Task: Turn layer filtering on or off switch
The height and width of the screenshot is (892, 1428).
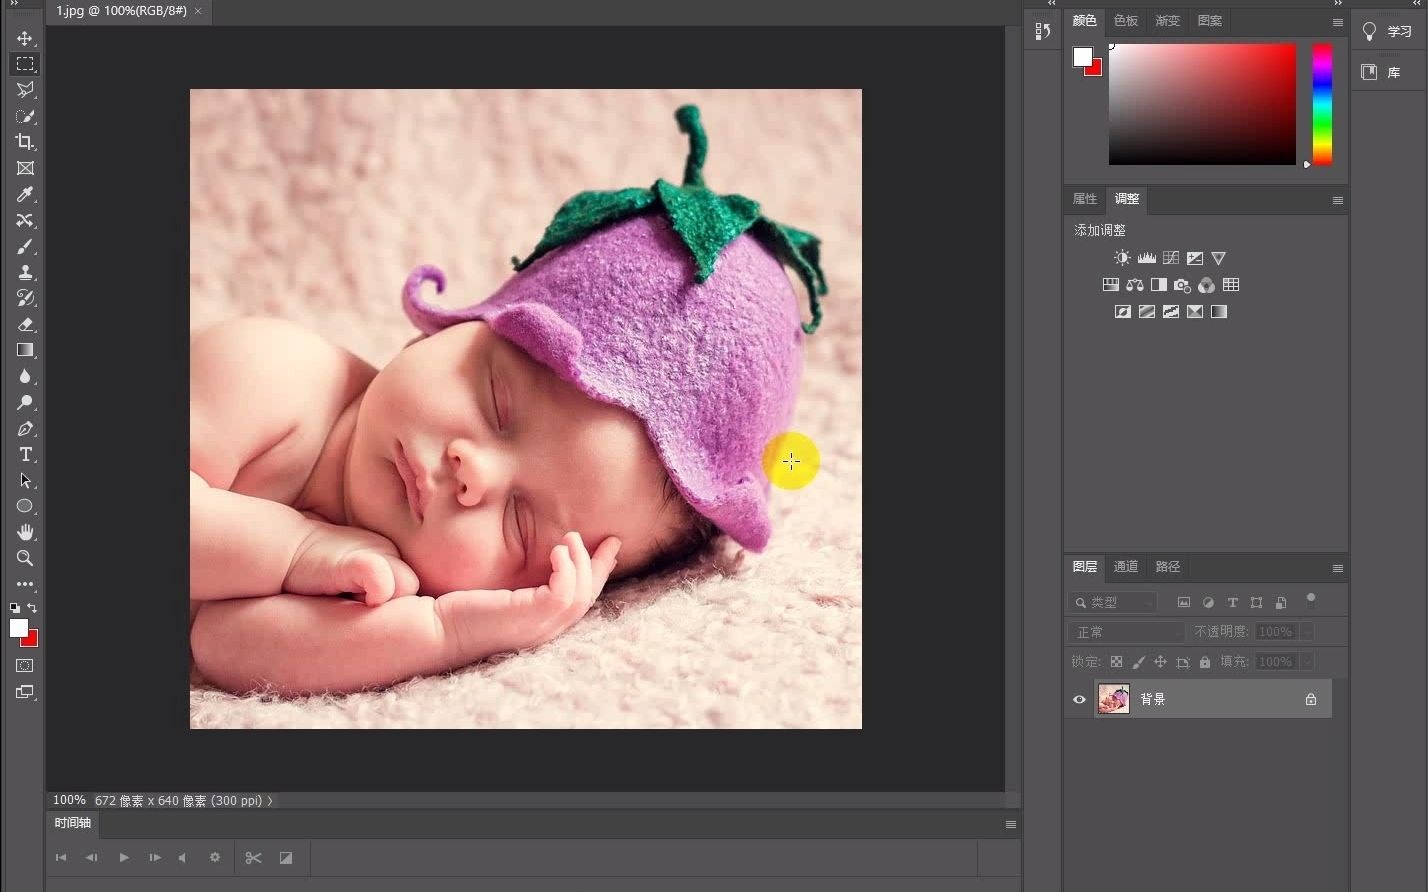Action: 1311,600
